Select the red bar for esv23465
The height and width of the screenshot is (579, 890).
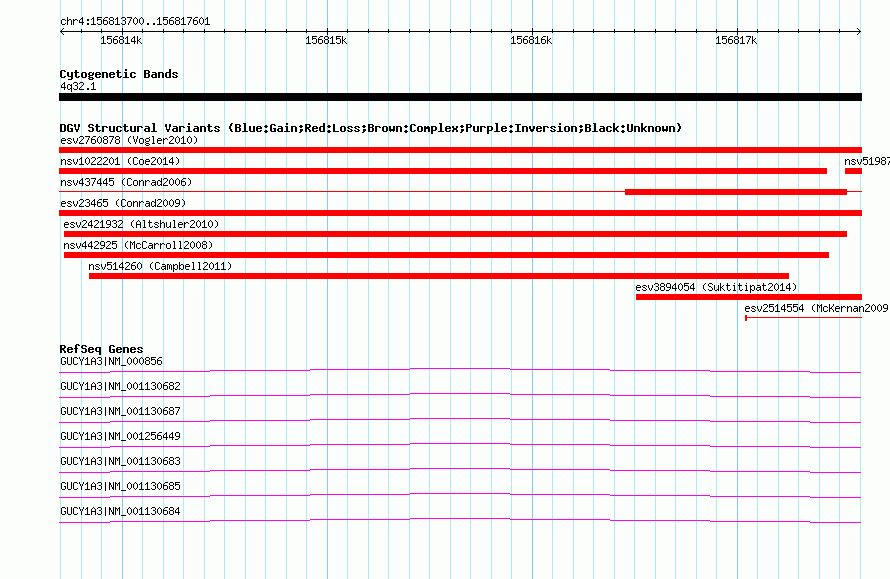460,213
